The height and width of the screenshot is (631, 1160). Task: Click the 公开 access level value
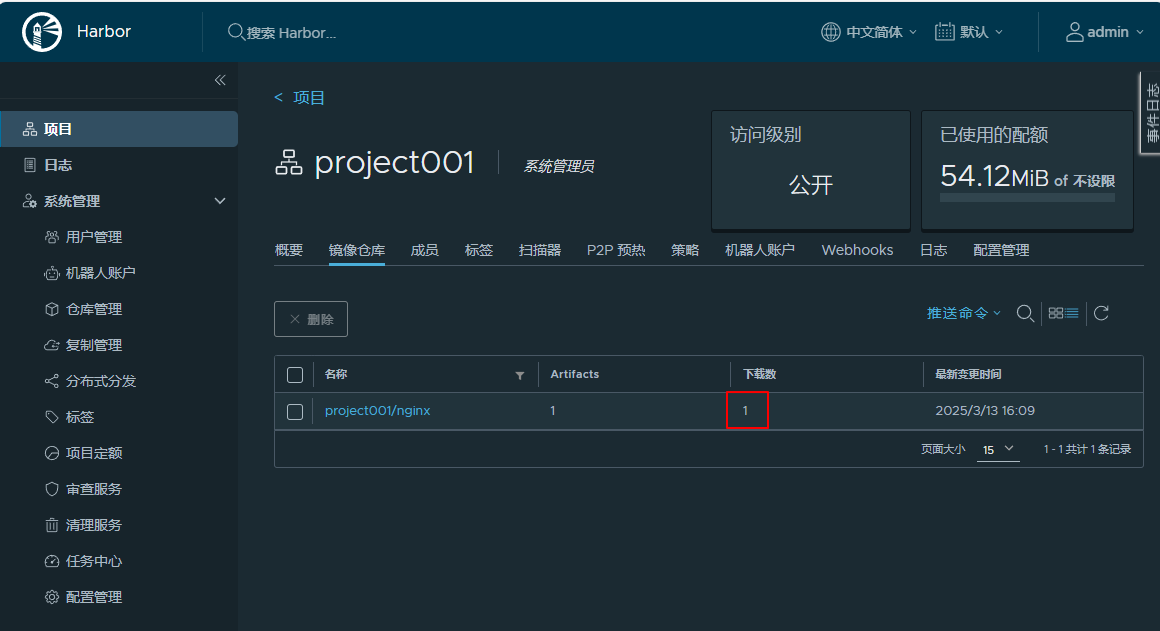(x=811, y=184)
